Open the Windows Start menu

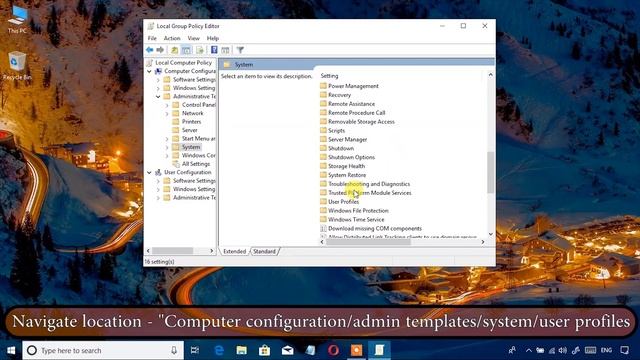pyautogui.click(x=11, y=350)
